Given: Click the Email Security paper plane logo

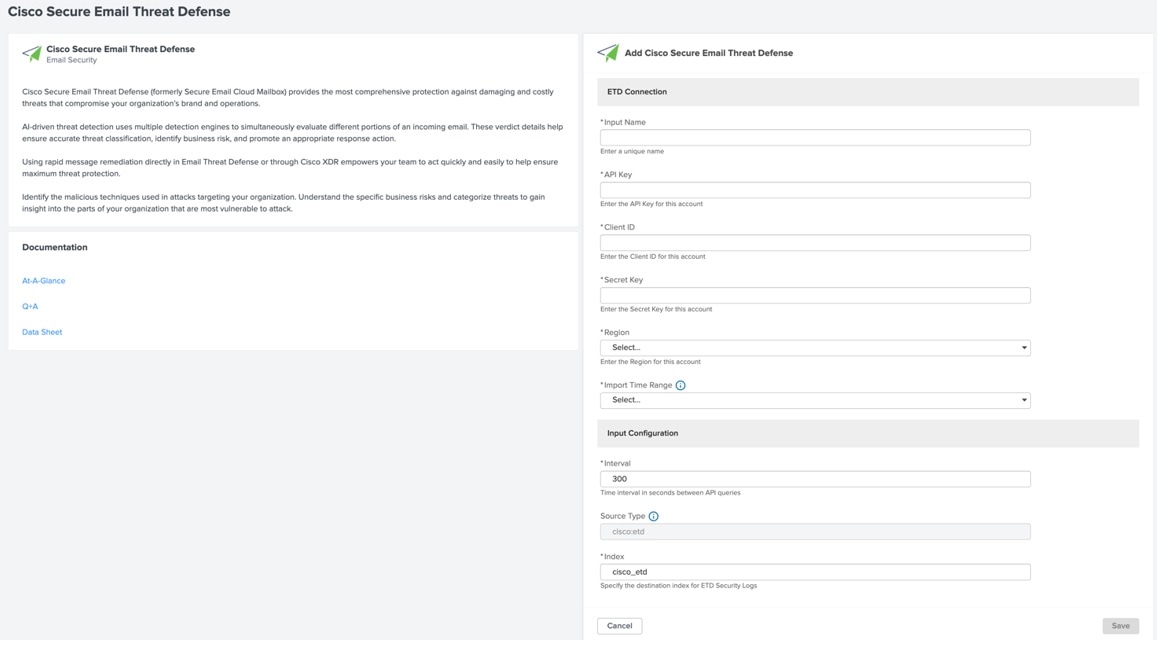Looking at the screenshot, I should 32,54.
